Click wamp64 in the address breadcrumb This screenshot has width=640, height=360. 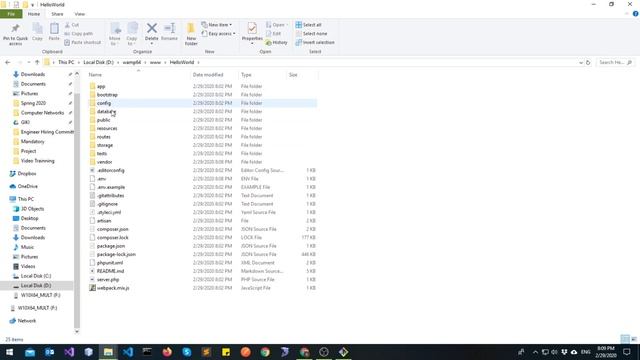131,62
